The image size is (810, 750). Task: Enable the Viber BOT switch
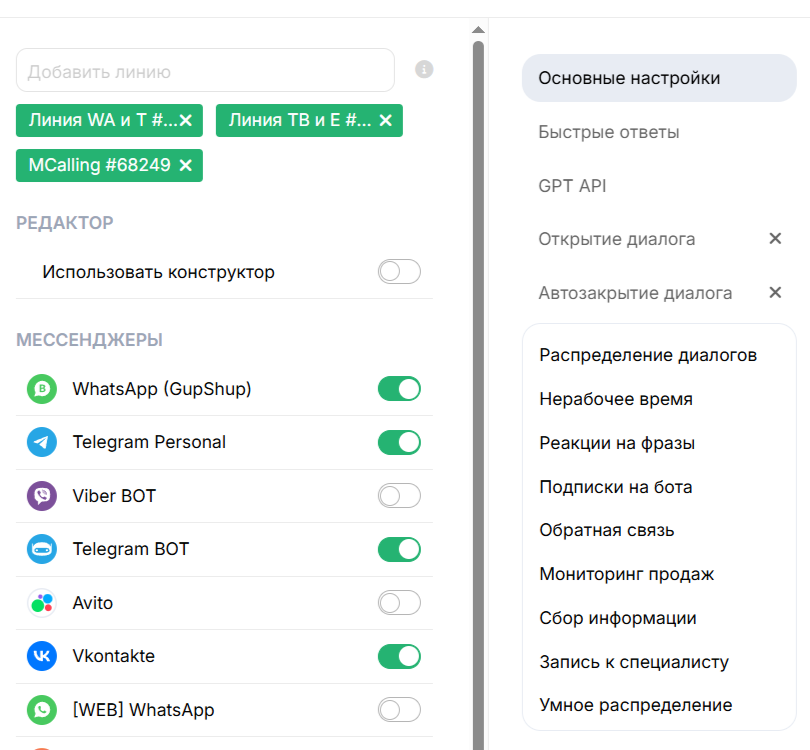tap(399, 496)
